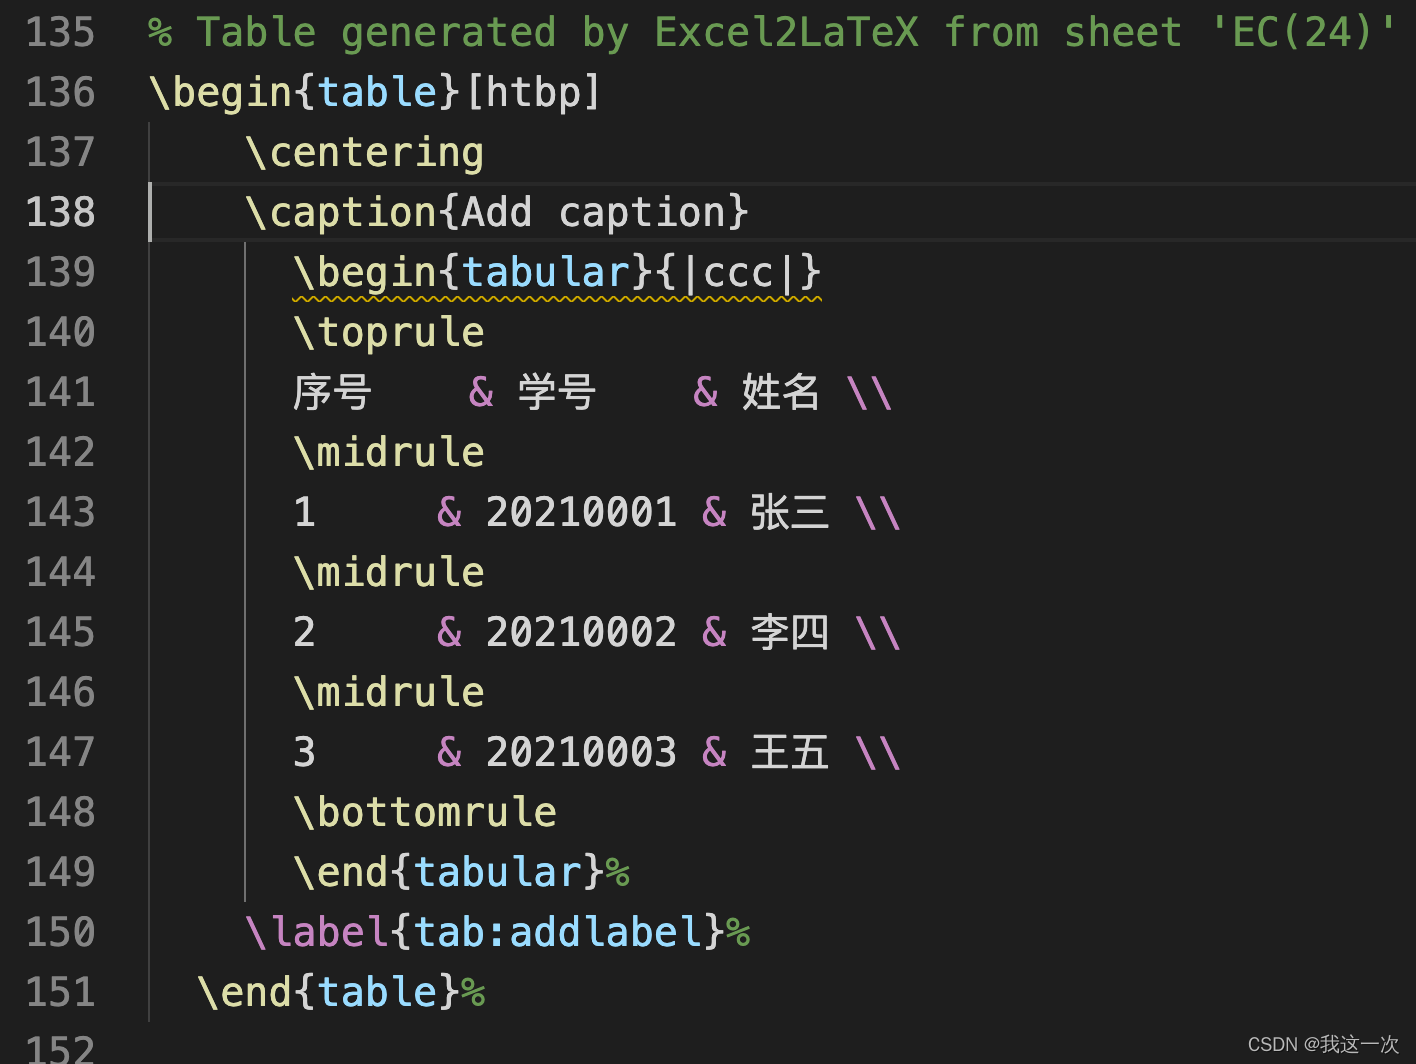Click the value 20210003
The width and height of the screenshot is (1416, 1064).
click(x=581, y=752)
